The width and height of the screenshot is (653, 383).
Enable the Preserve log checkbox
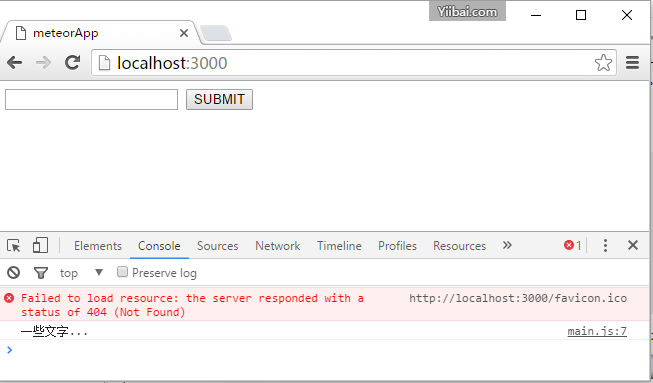tap(122, 272)
